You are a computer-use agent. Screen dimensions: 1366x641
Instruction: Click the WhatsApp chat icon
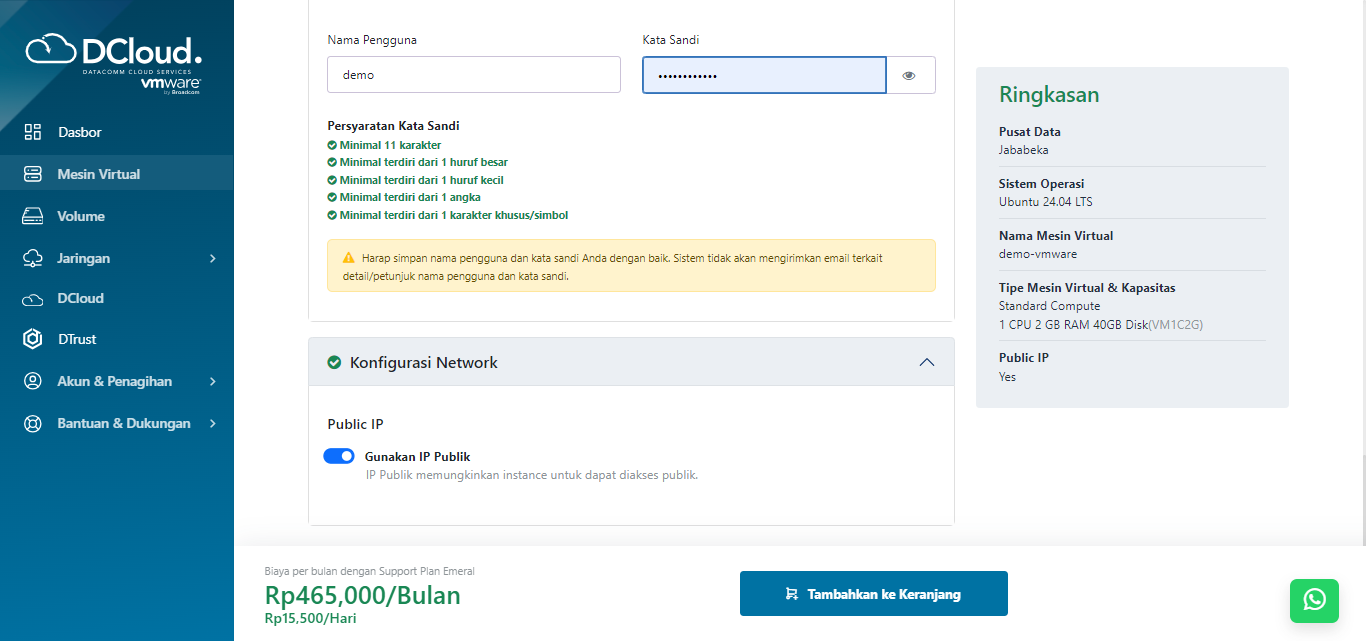(x=1314, y=600)
